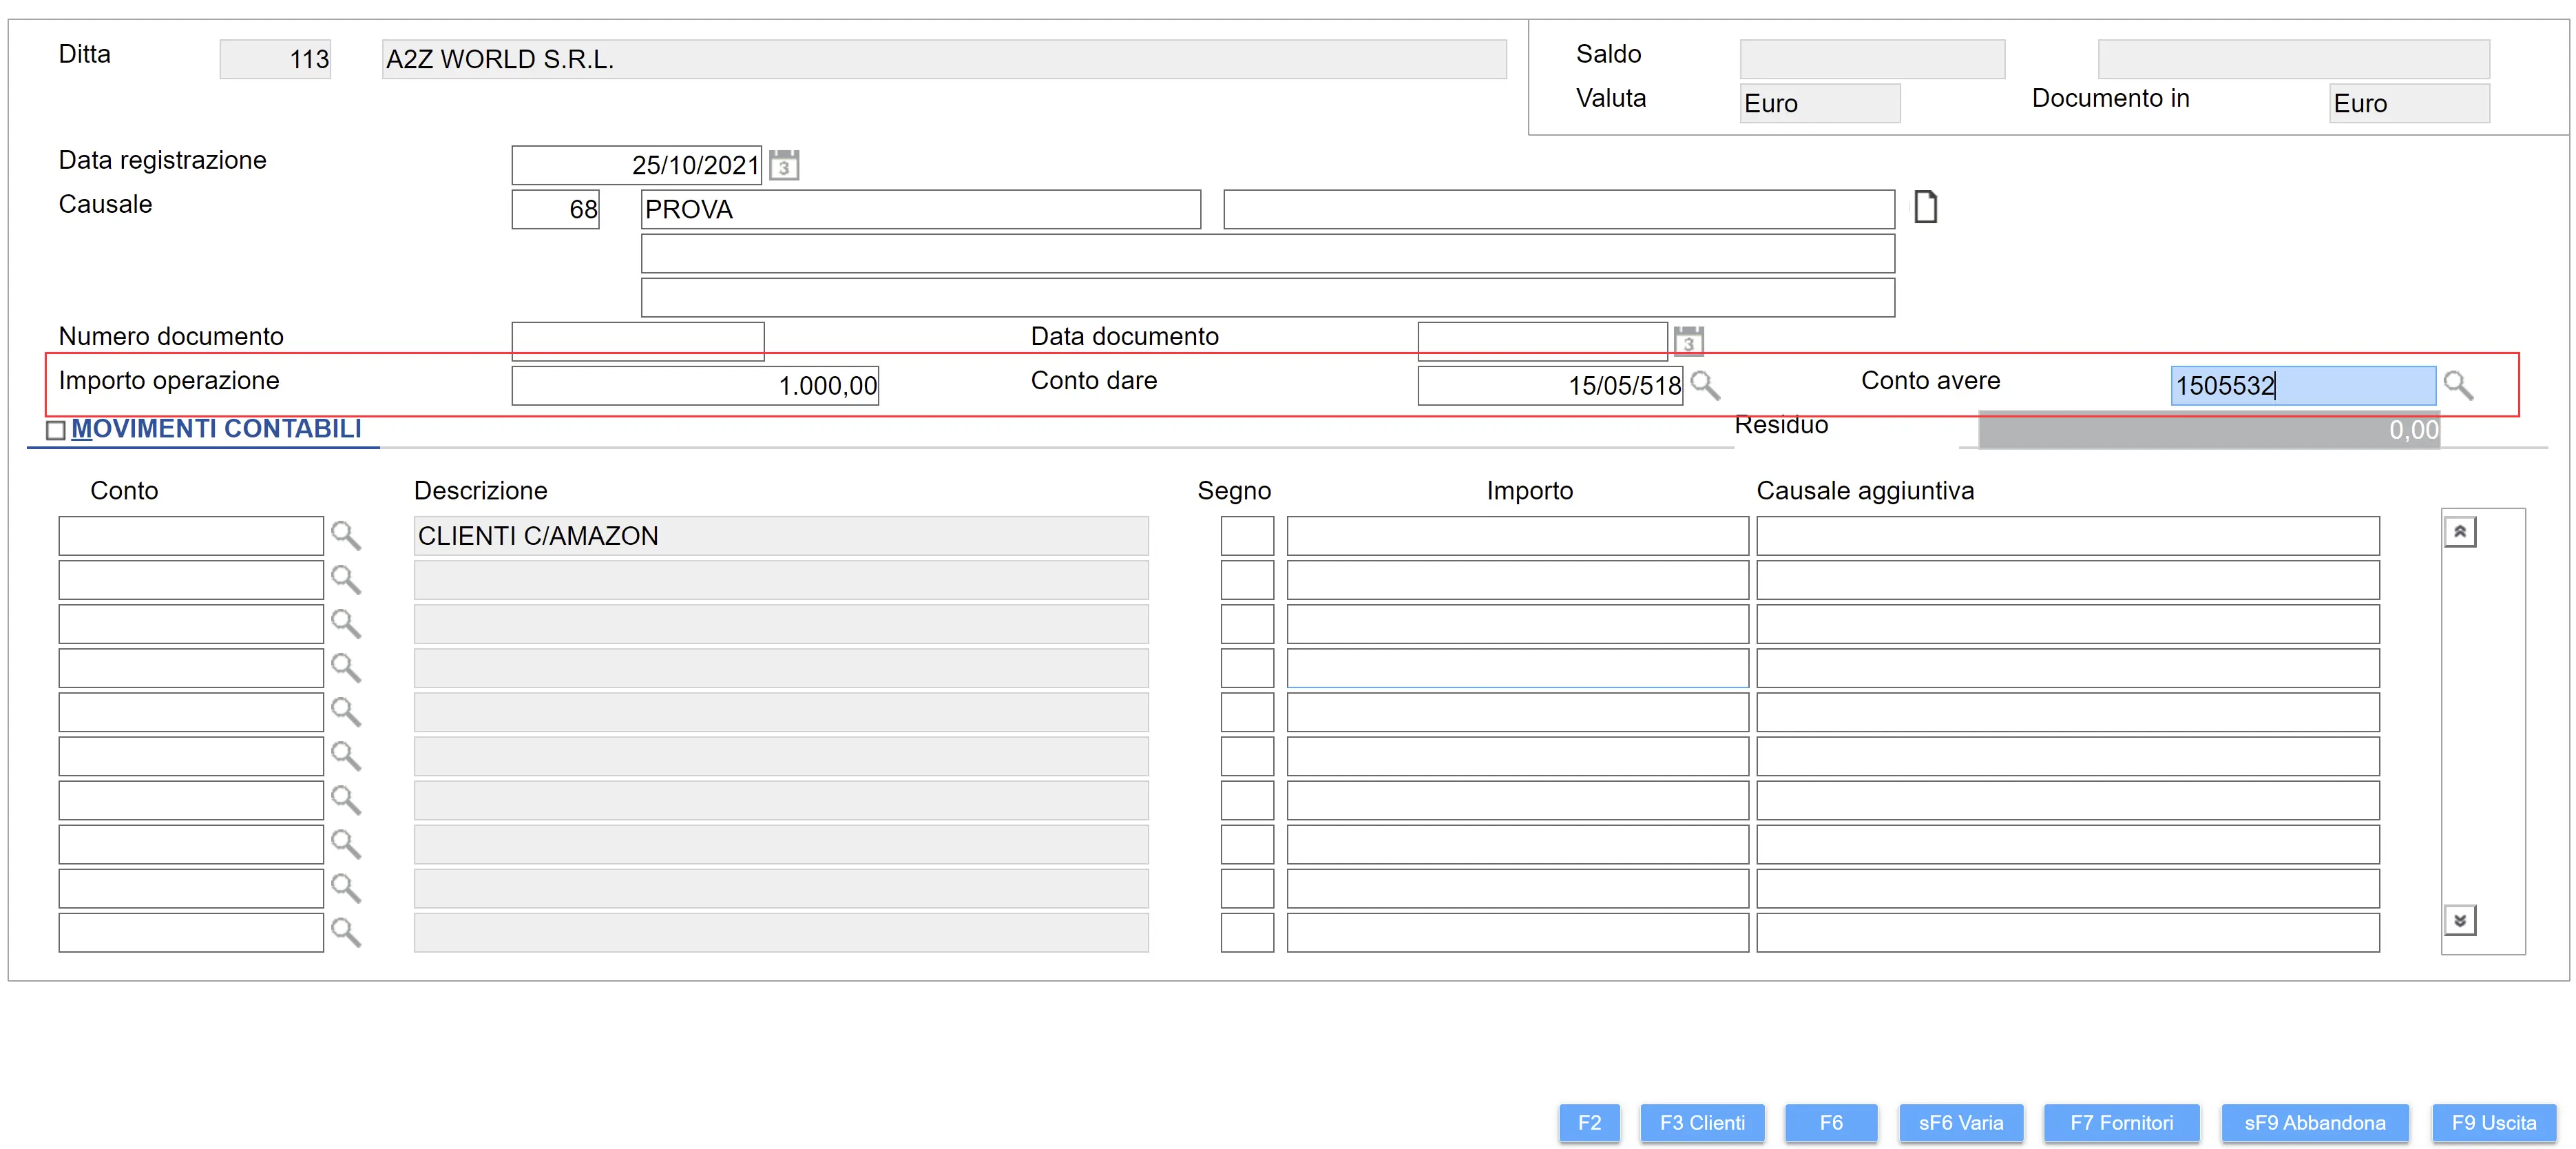Image resolution: width=2576 pixels, height=1149 pixels.
Task: Open calendar next to Data registrazione
Action: pos(784,165)
